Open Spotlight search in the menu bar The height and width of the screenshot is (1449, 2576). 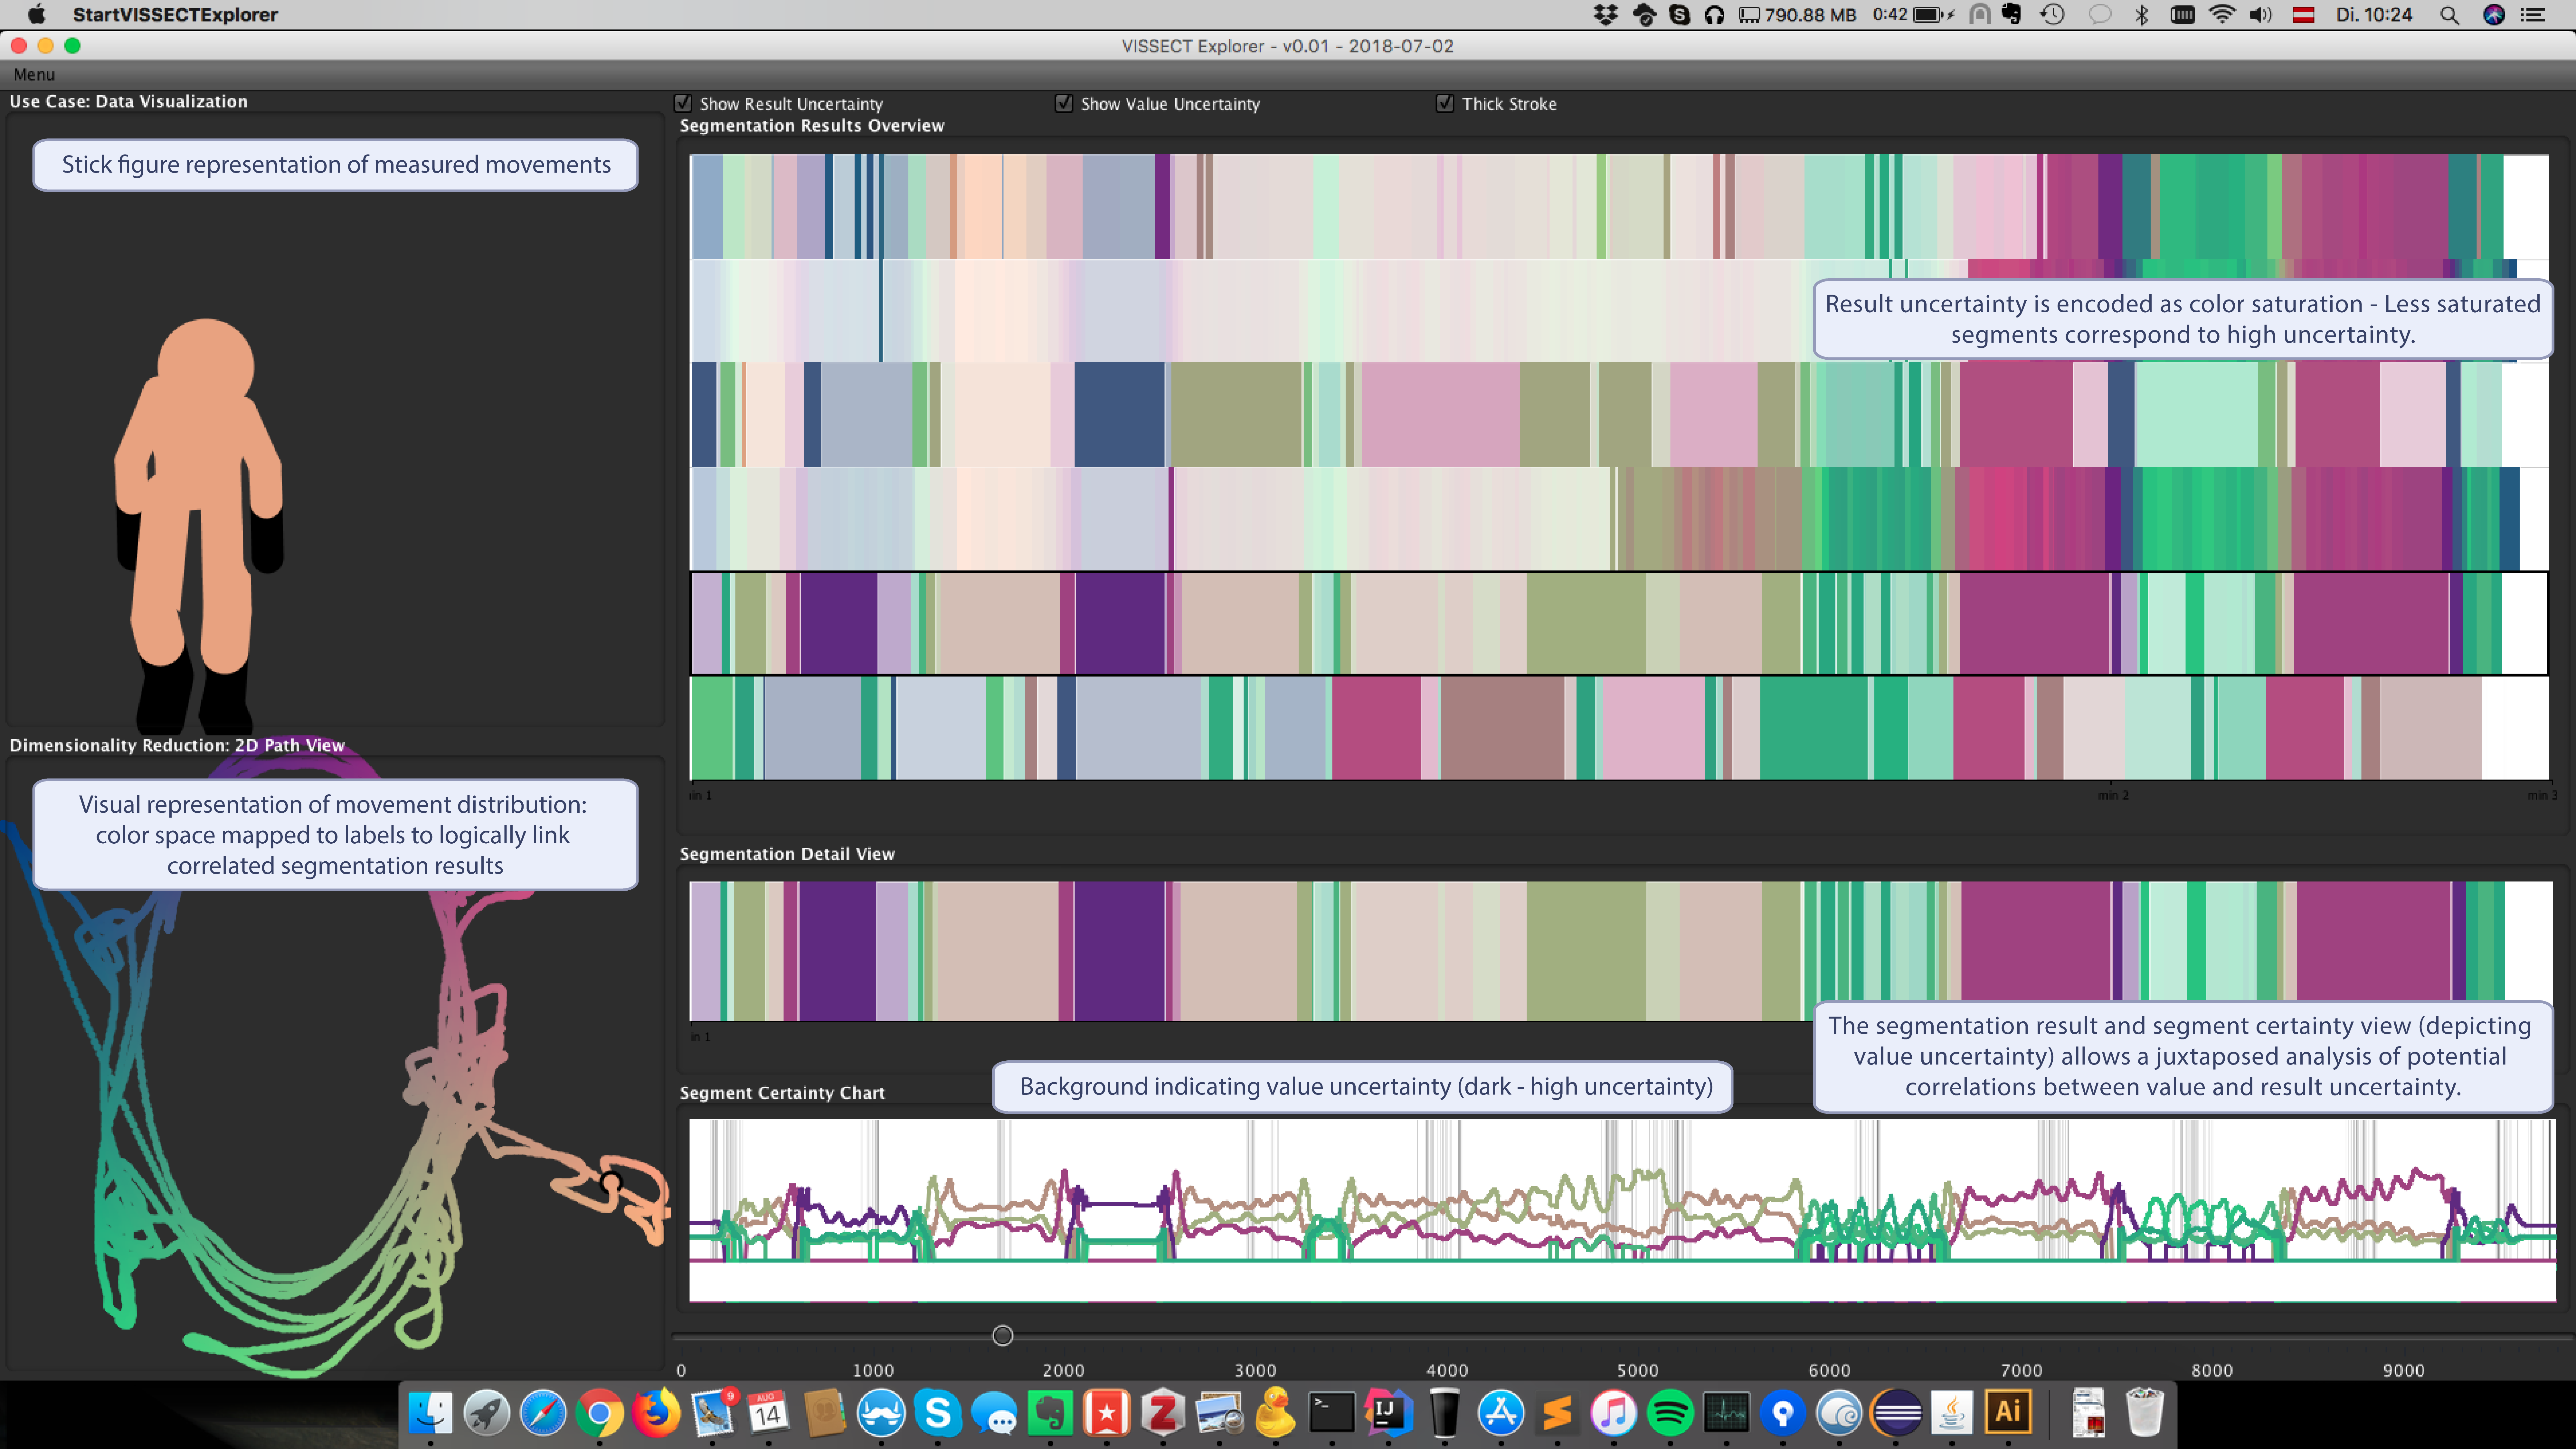point(2449,15)
